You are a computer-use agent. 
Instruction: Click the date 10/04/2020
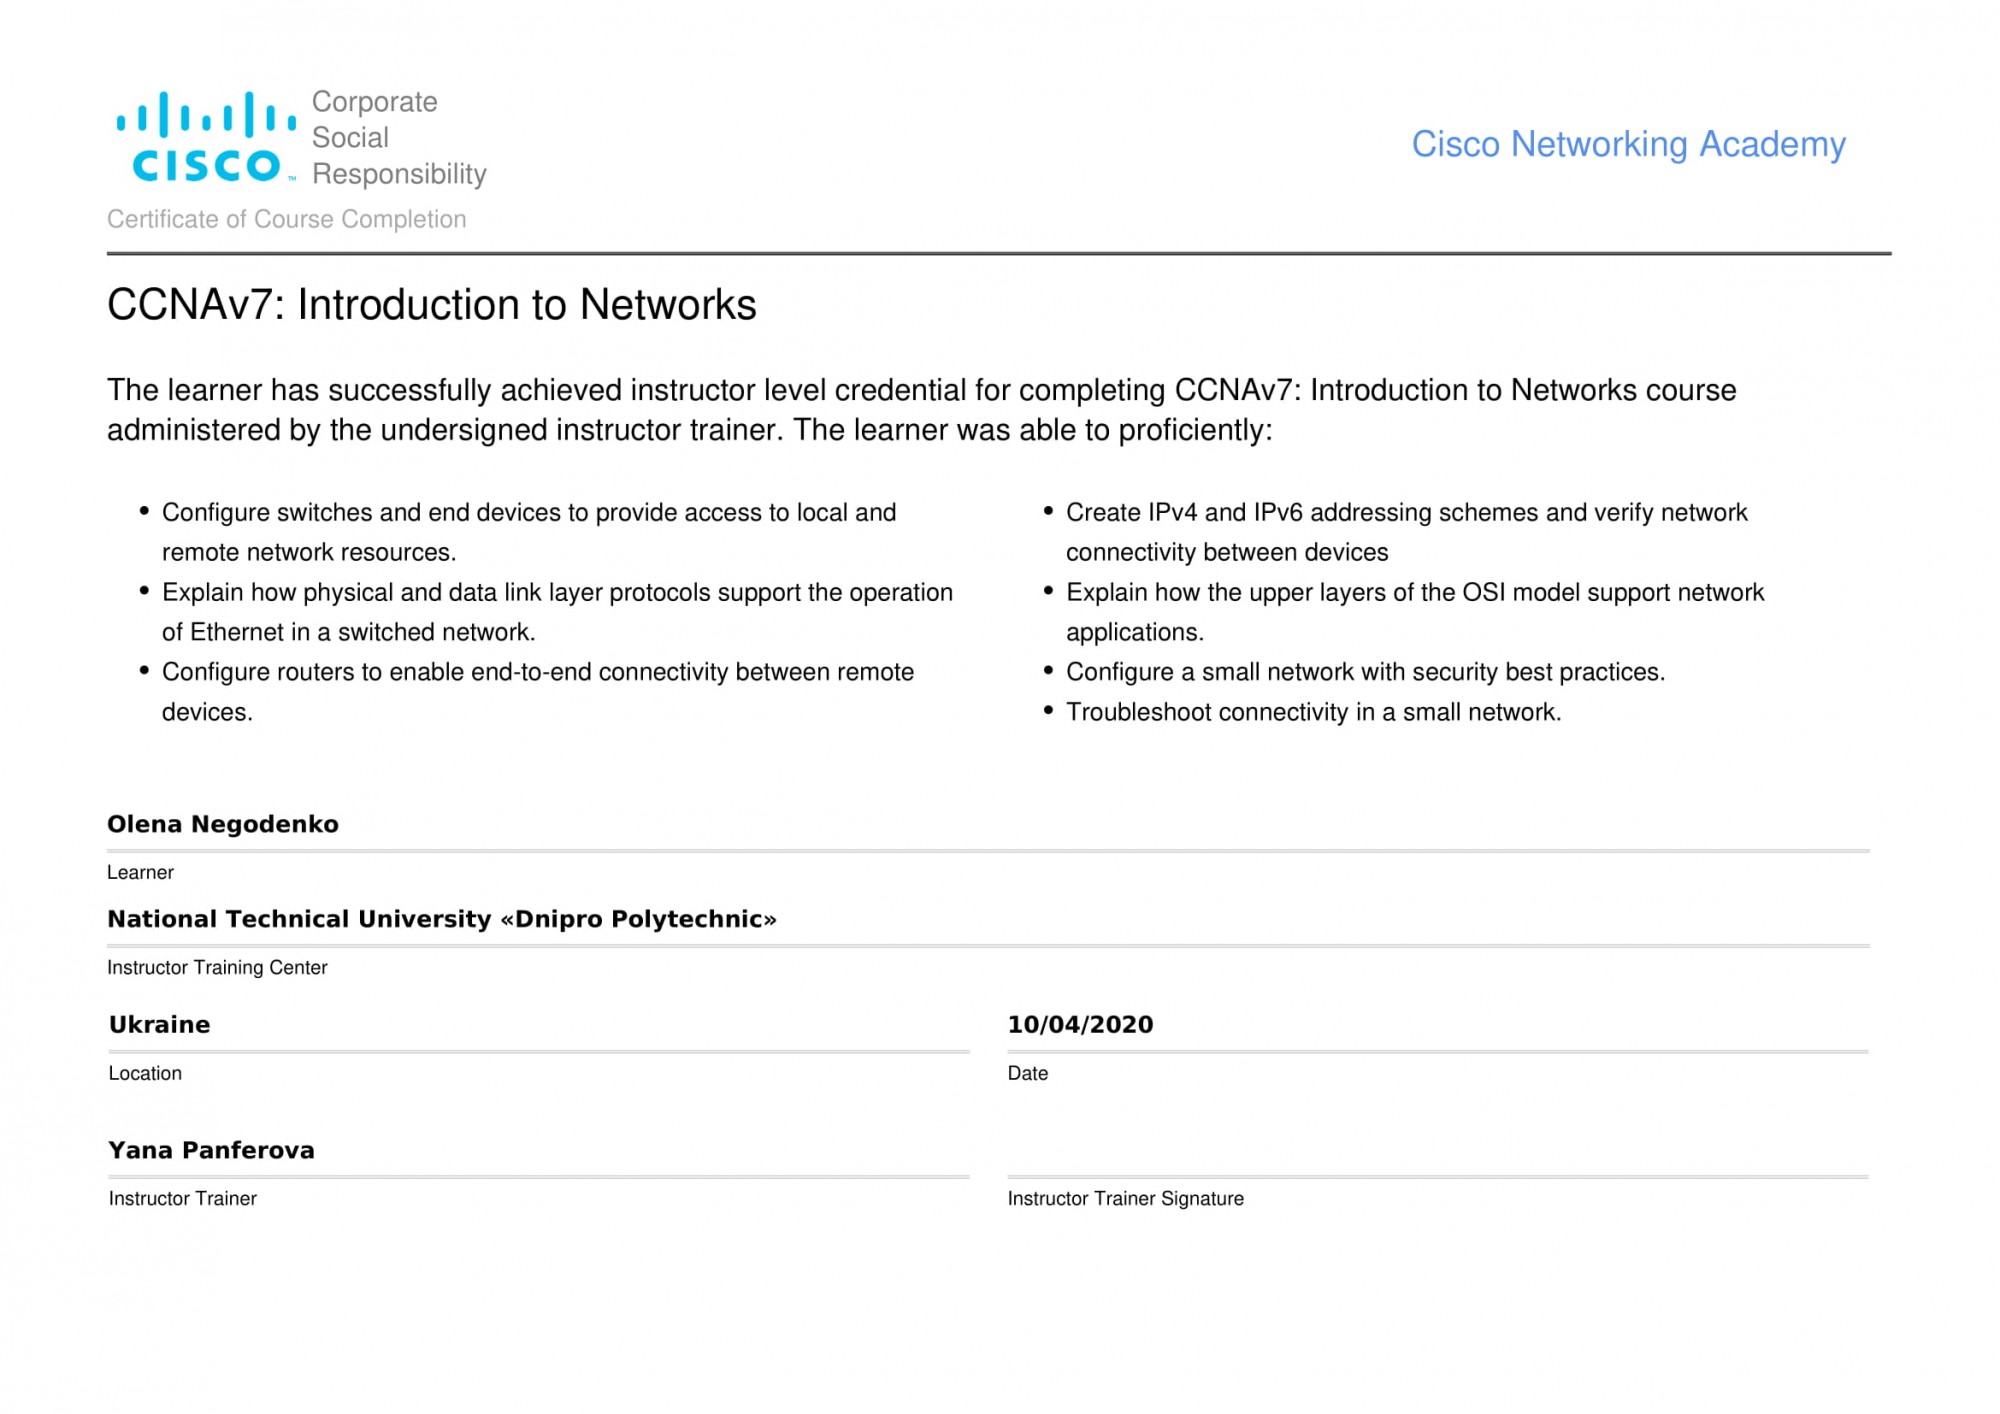coord(1080,1025)
